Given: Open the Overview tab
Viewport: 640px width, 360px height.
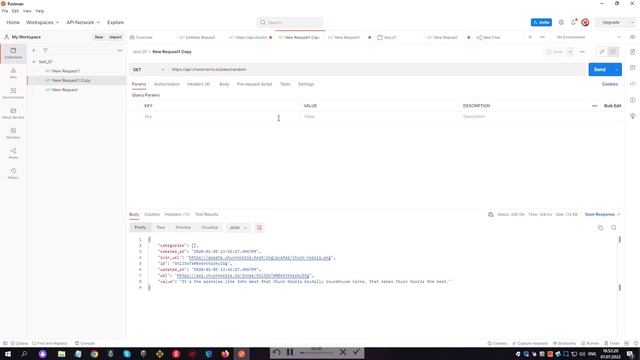Looking at the screenshot, I should click(141, 37).
